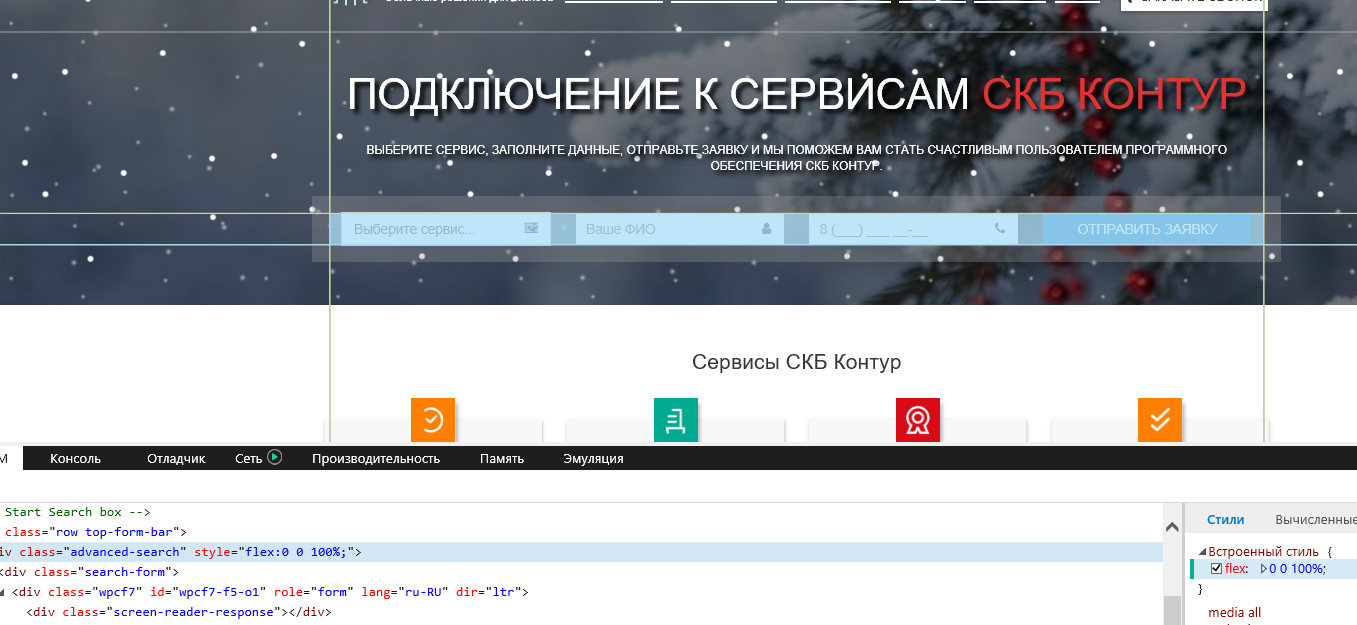Viewport: 1357px width, 625px height.
Task: Switch to the Вычисленные styles tab
Action: tap(1315, 519)
